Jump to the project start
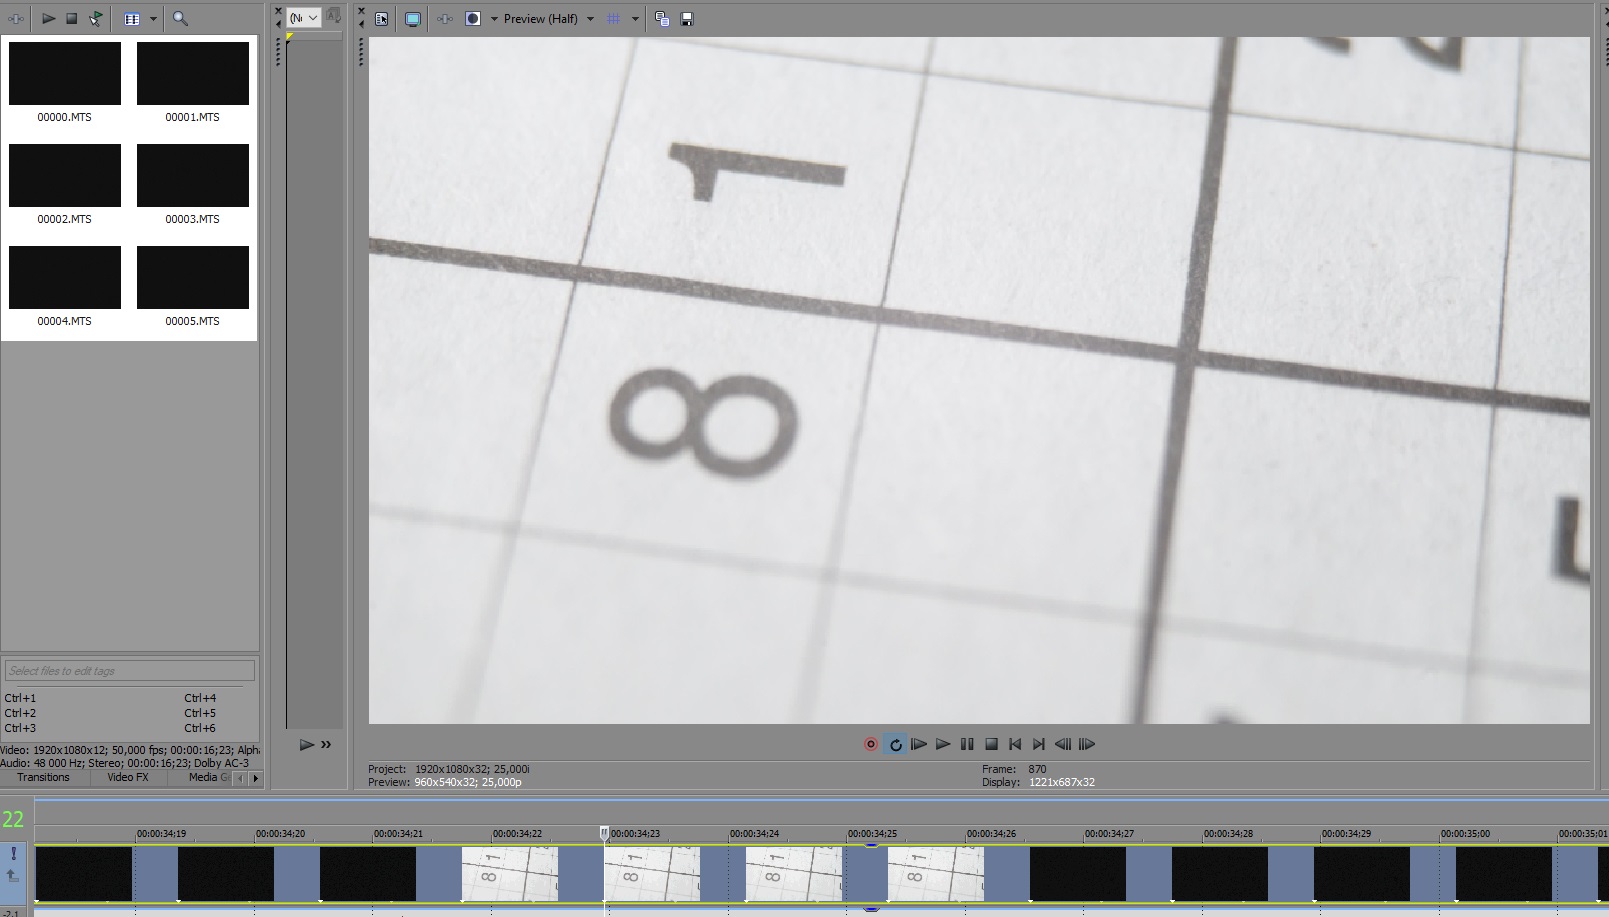Image resolution: width=1609 pixels, height=917 pixels. [1015, 744]
